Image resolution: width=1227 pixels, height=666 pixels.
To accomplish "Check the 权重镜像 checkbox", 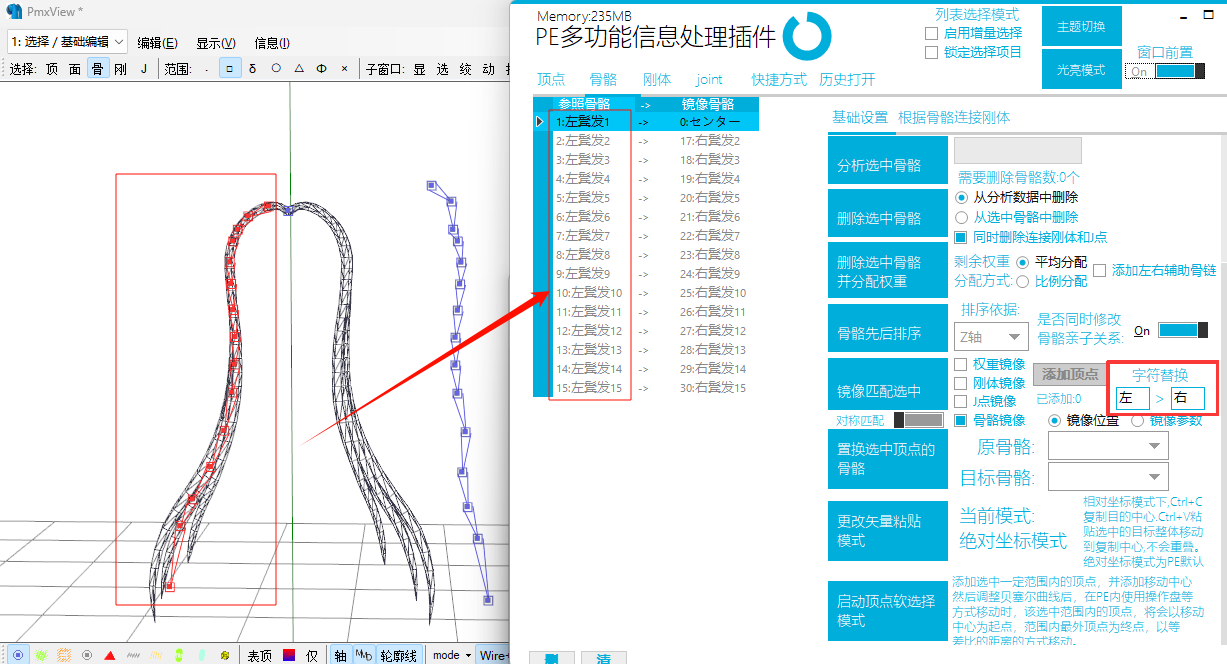I will (961, 365).
